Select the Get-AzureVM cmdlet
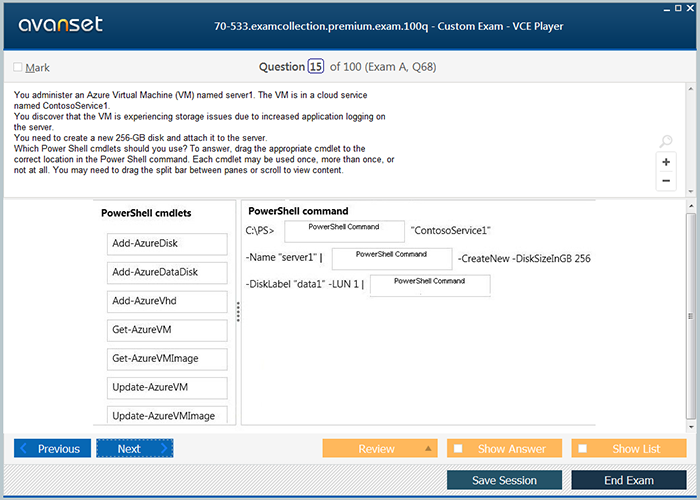700x500 pixels. tap(167, 330)
